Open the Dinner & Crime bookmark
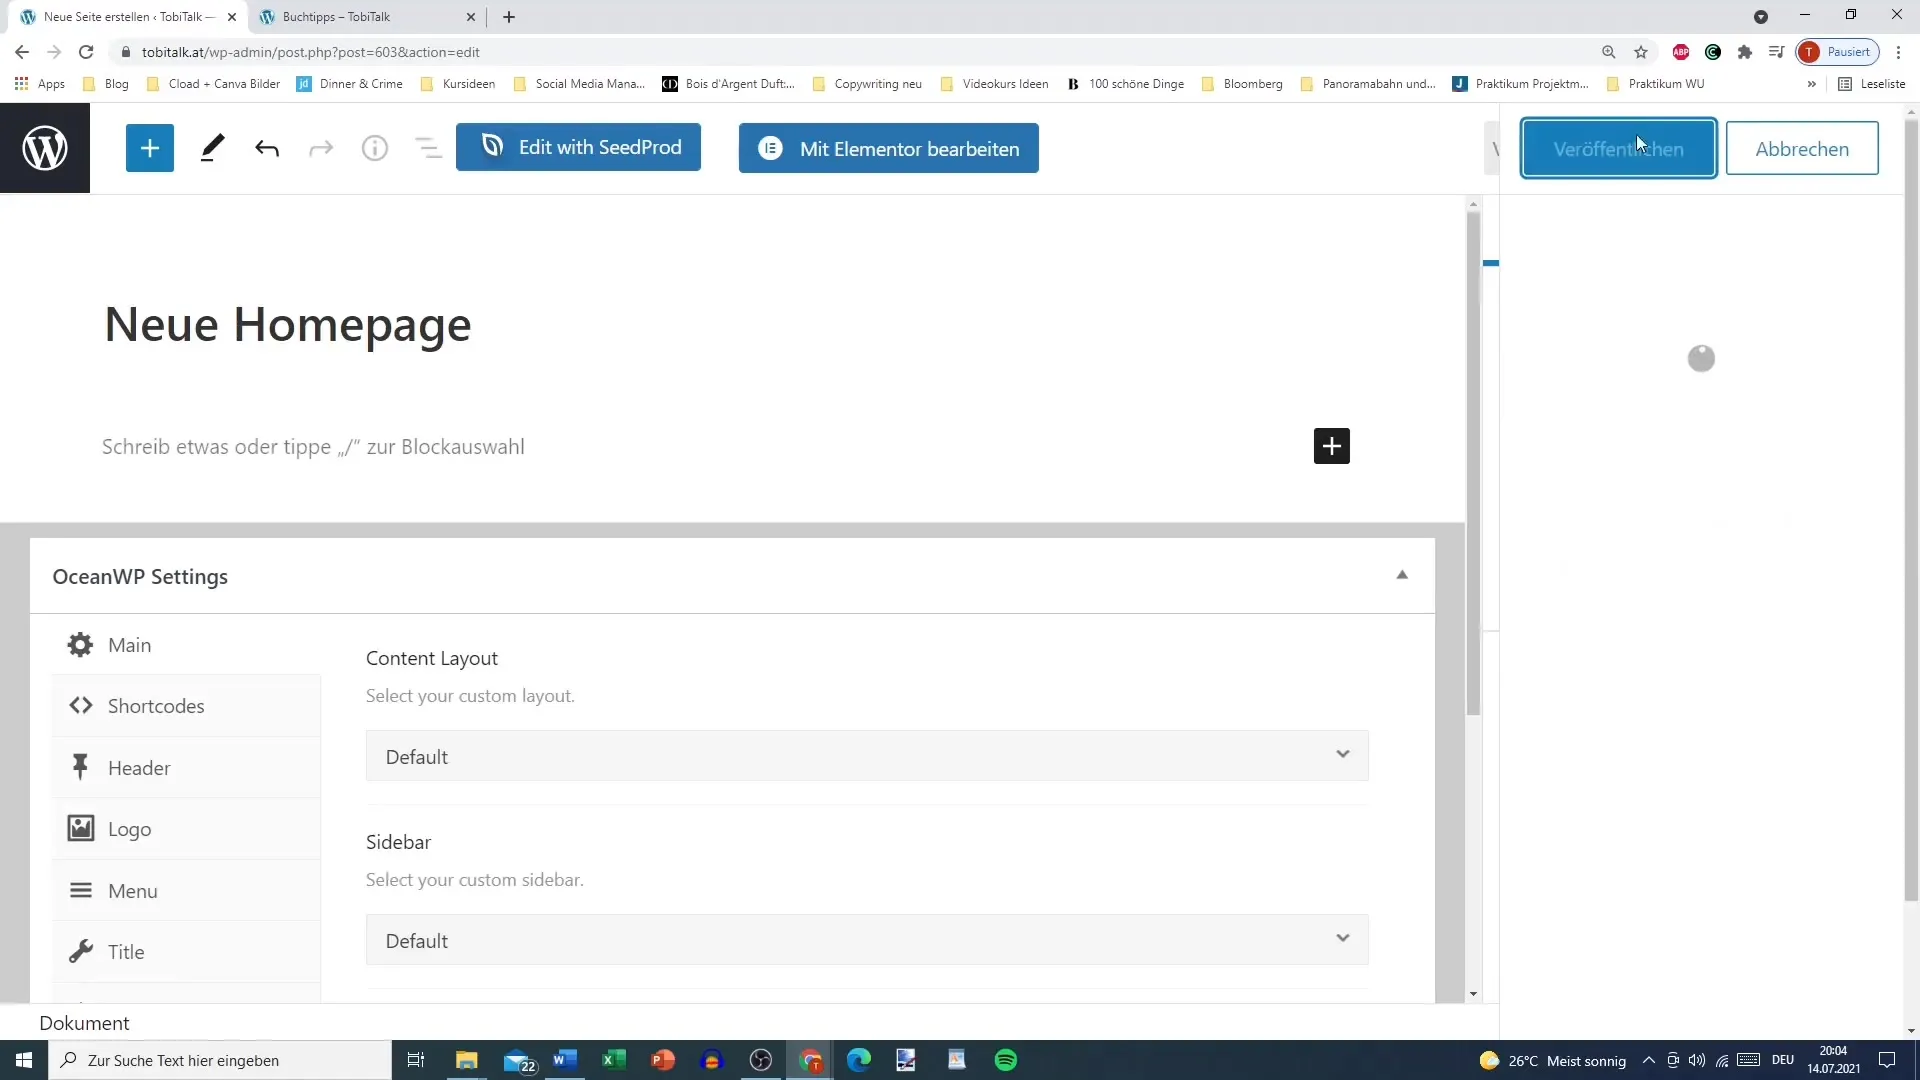Viewport: 1920px width, 1080px height. [350, 84]
